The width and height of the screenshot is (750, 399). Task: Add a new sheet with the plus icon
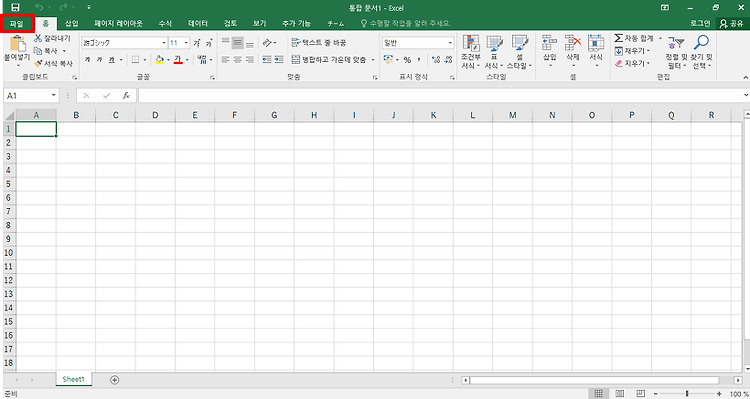click(x=114, y=380)
